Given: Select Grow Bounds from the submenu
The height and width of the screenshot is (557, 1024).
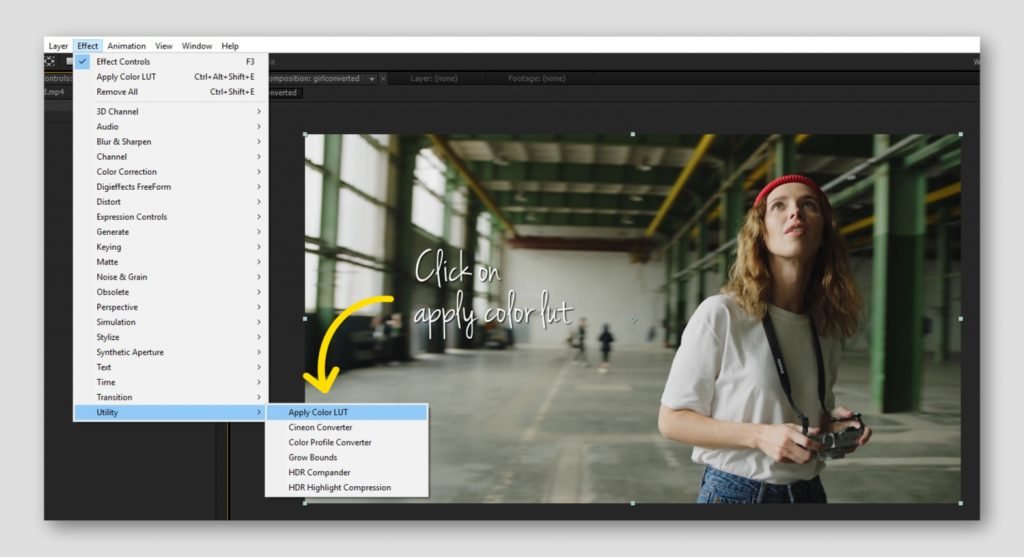Looking at the screenshot, I should 312,457.
